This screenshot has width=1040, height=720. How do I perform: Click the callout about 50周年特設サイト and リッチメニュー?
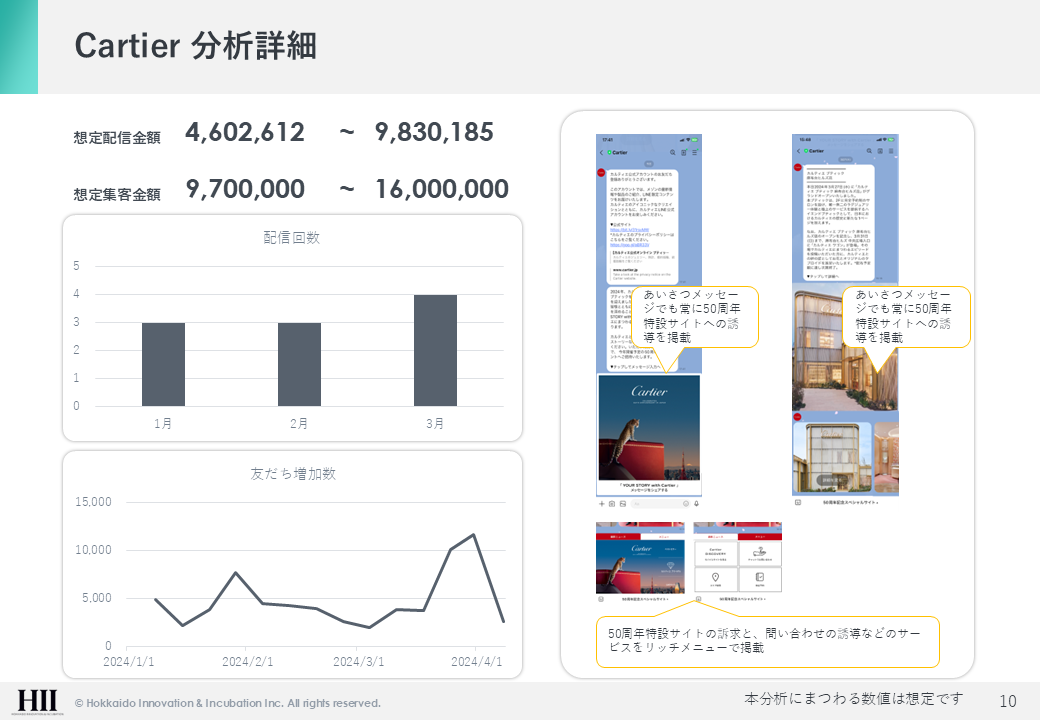click(x=767, y=641)
